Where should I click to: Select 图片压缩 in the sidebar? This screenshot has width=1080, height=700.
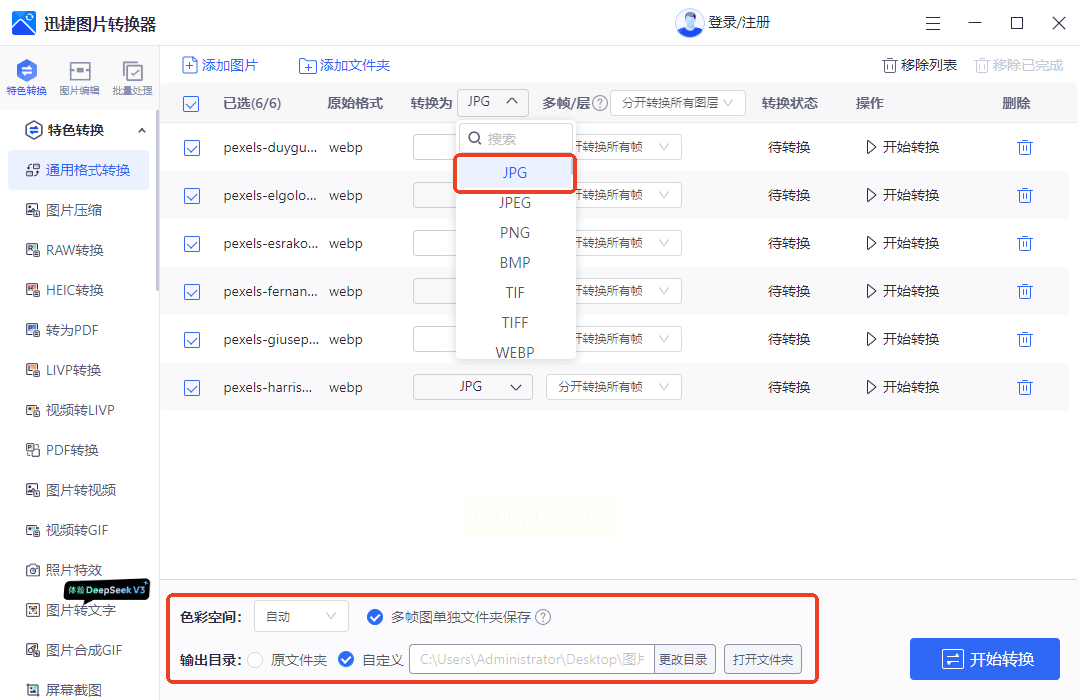click(74, 210)
